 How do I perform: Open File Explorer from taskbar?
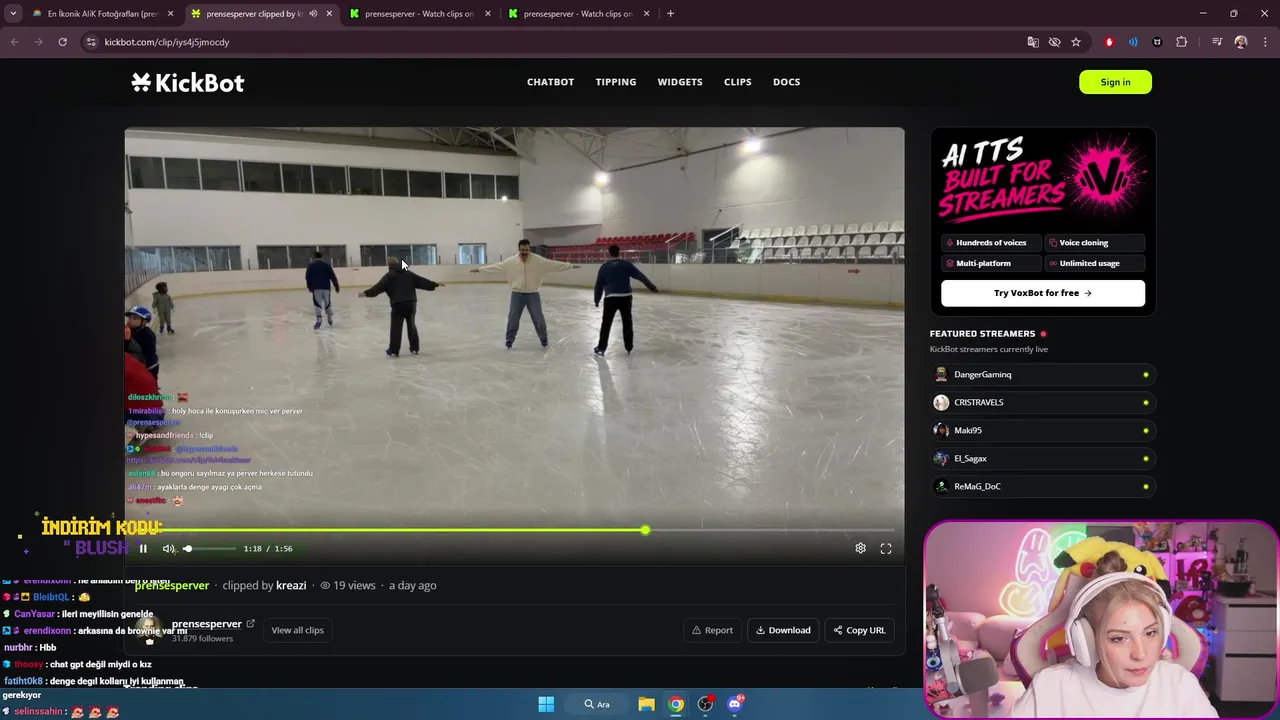click(647, 704)
